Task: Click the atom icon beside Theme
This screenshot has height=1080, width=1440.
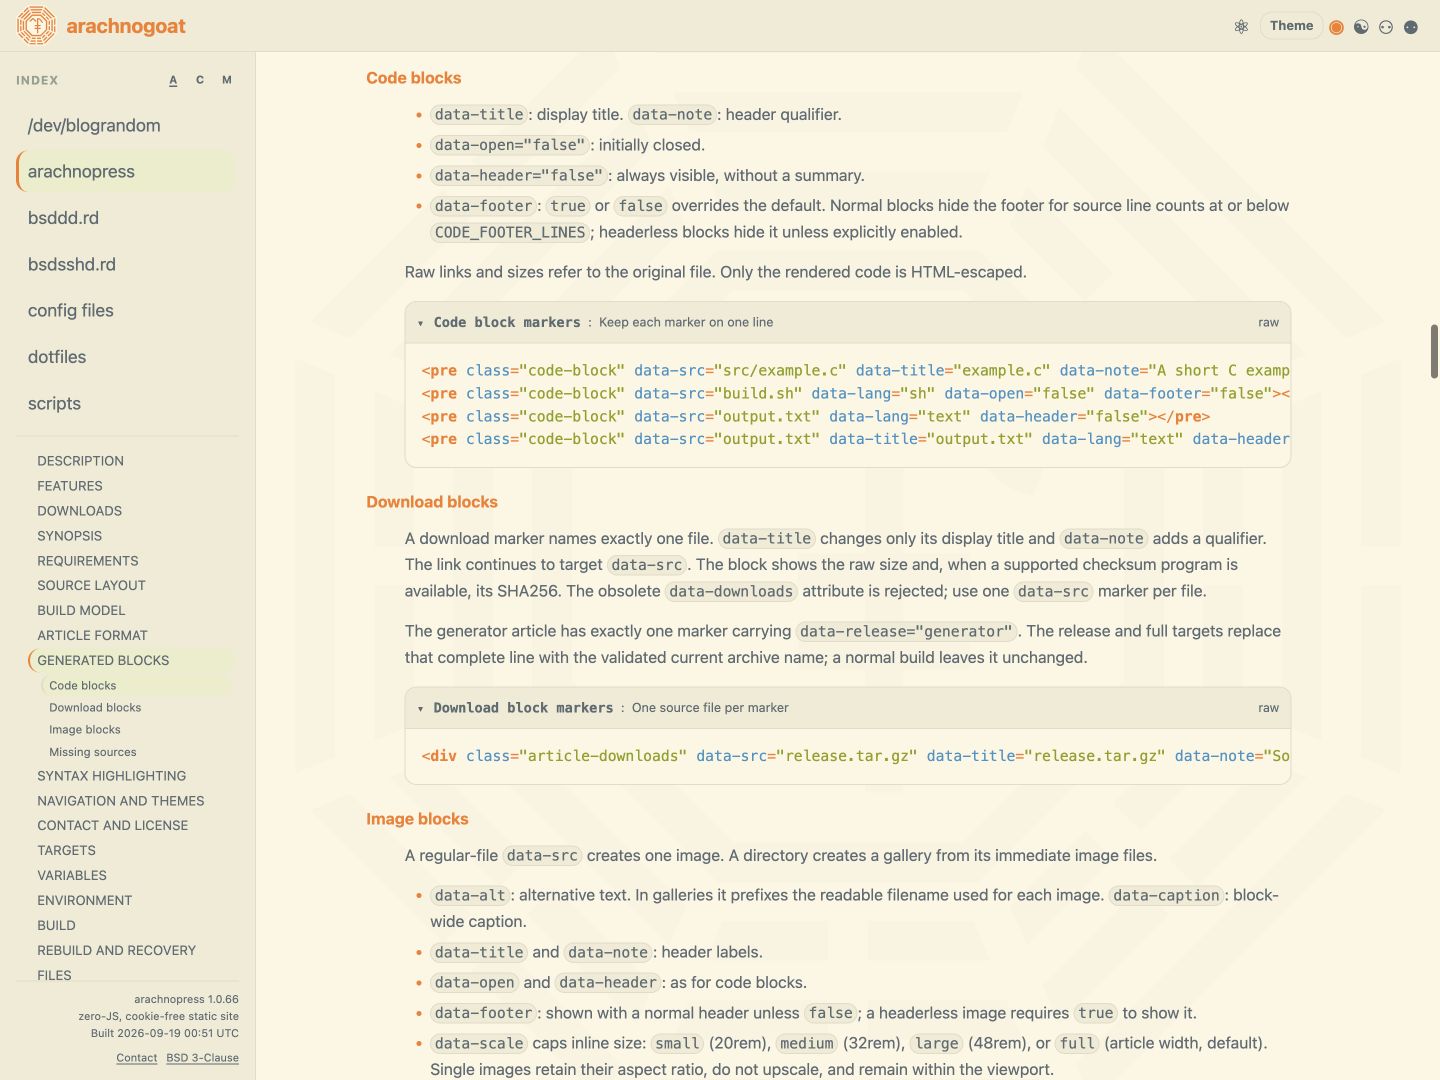Action: point(1241,27)
